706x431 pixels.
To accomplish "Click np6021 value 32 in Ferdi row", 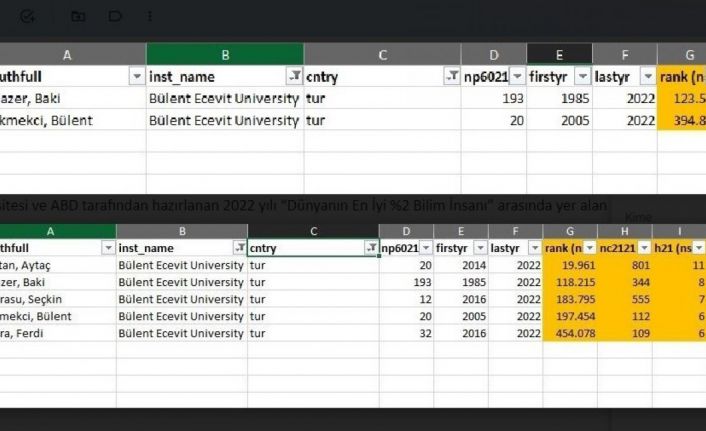I will [406, 333].
